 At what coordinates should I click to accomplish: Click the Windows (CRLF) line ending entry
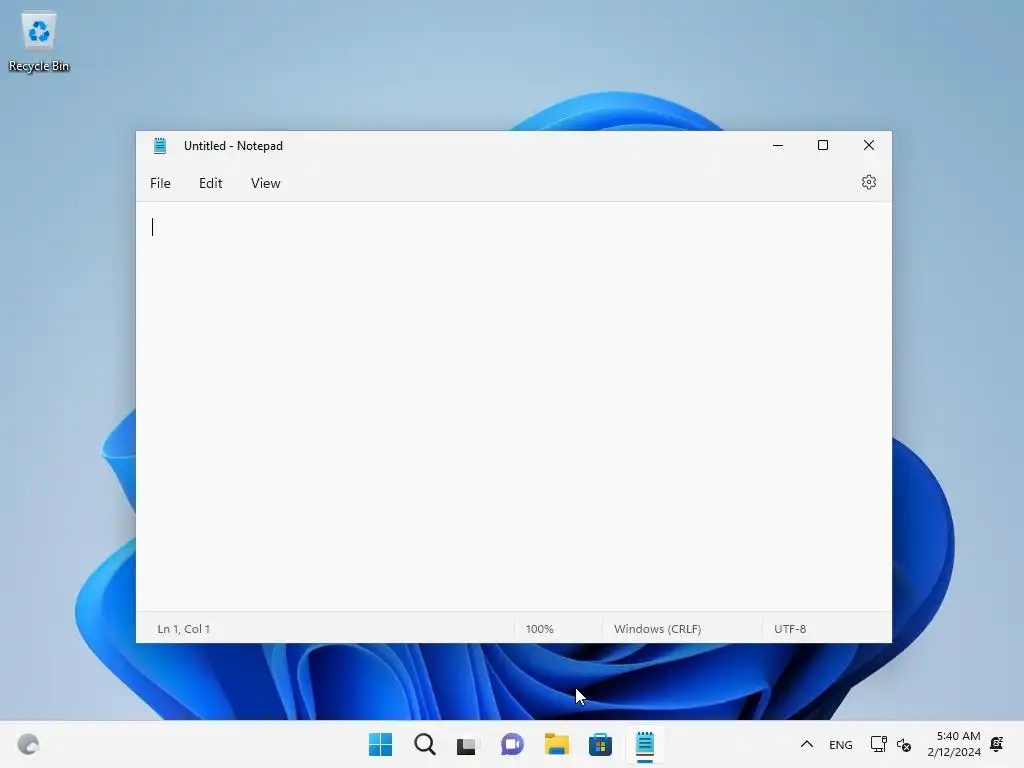[x=657, y=629]
